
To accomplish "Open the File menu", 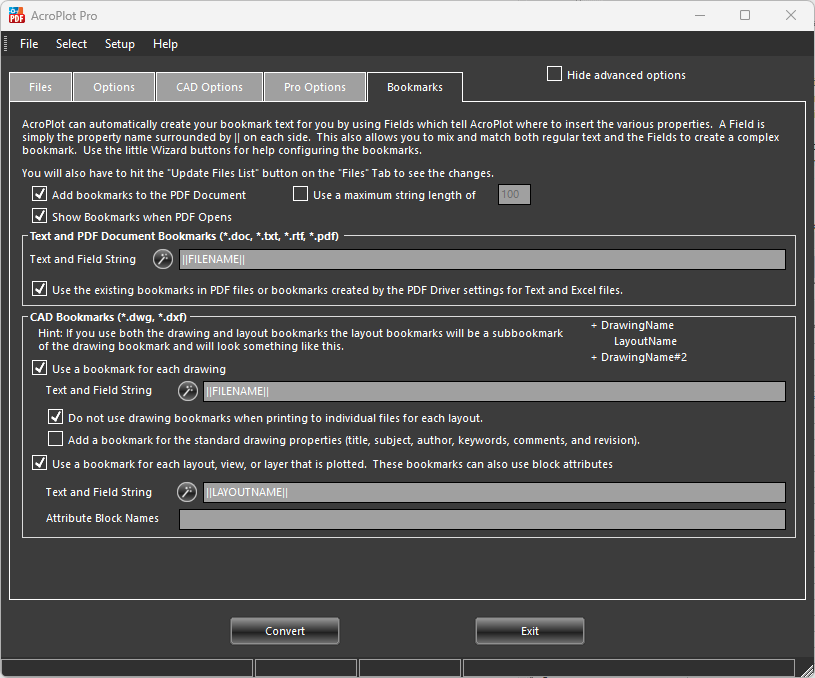I will [29, 44].
